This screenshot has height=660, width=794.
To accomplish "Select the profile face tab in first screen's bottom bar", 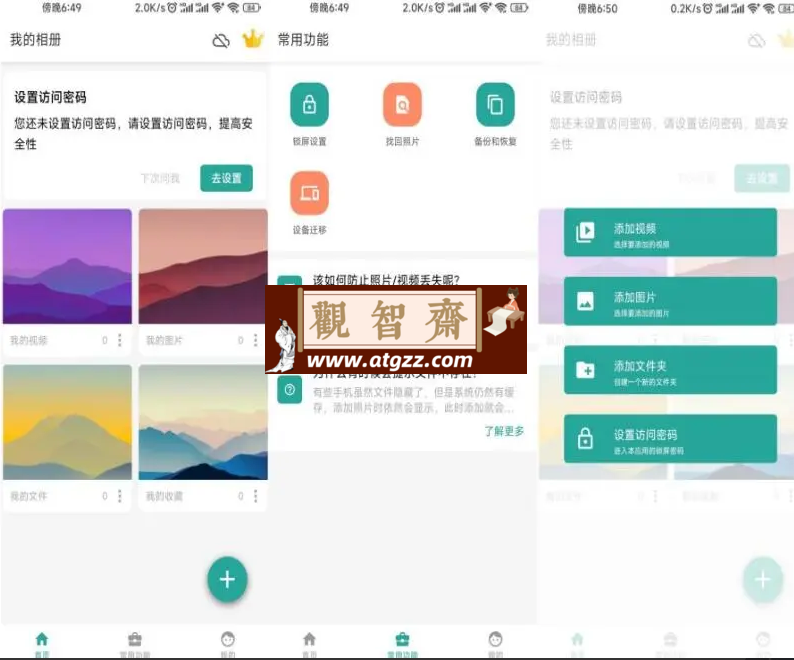I will [x=228, y=644].
